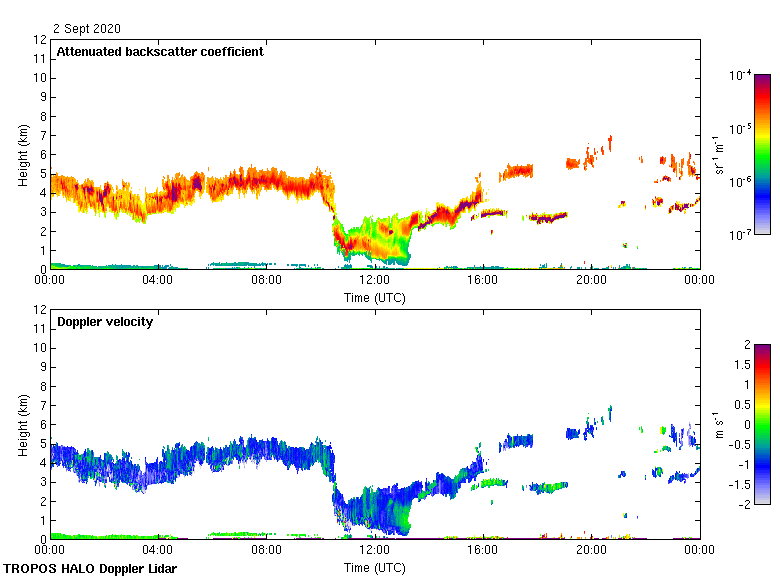Click the Attenuated backscatter coefficient plot title
The image size is (780, 580).
(x=160, y=52)
